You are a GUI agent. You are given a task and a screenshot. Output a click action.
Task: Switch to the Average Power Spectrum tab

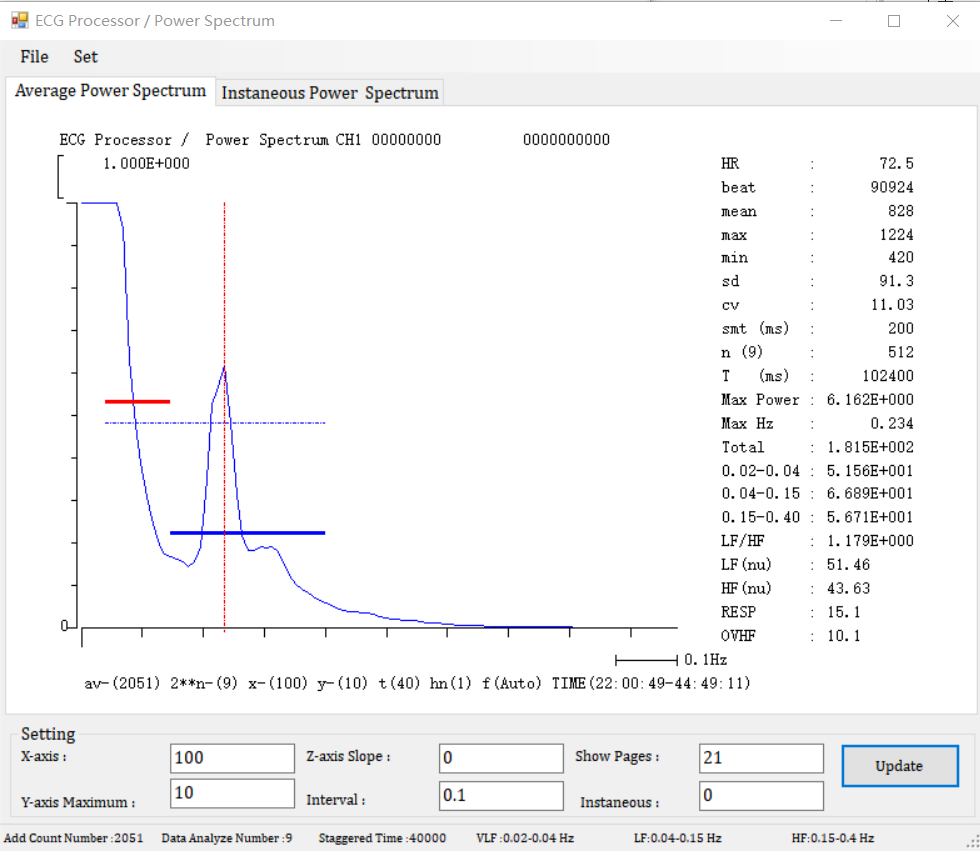[110, 91]
